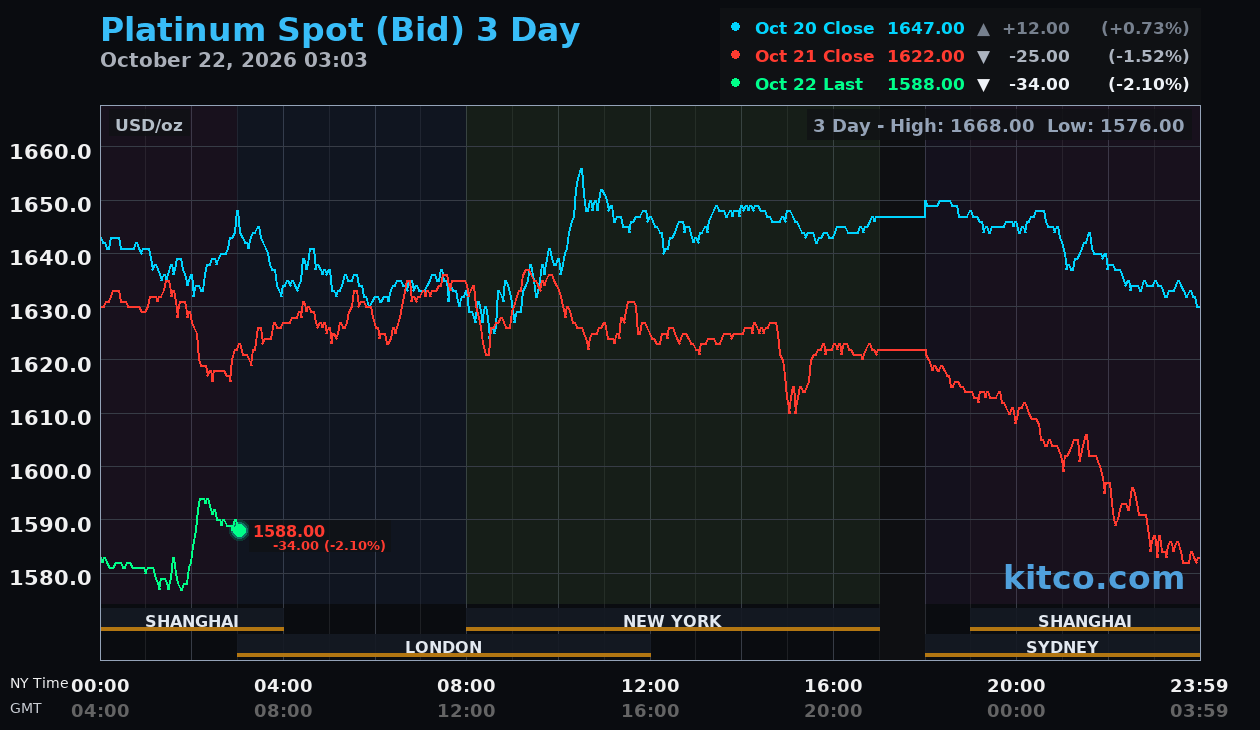Click the Oct 22 Last label

(808, 84)
